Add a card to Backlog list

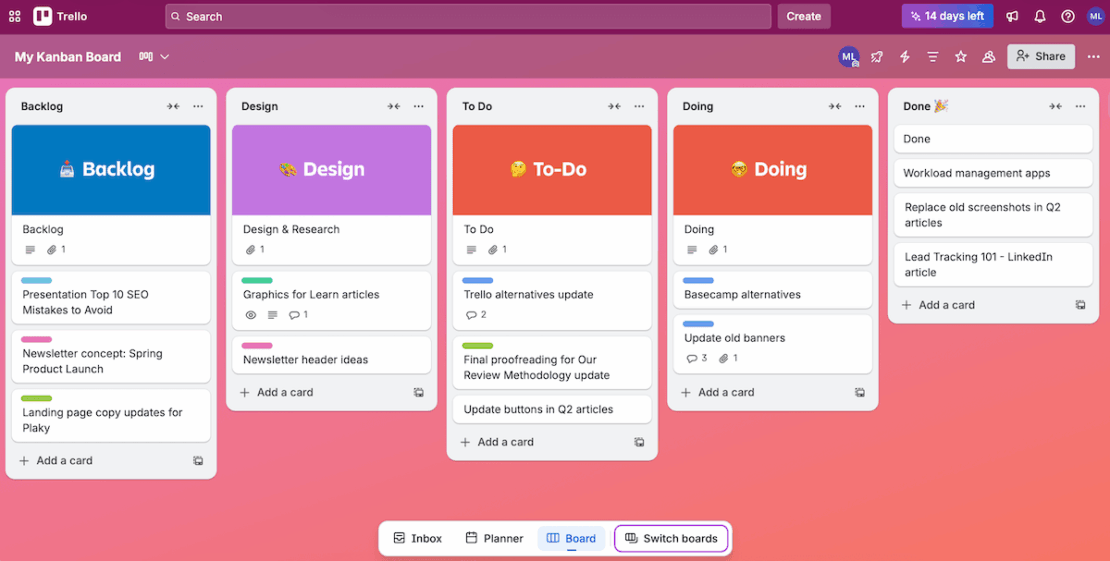point(56,460)
